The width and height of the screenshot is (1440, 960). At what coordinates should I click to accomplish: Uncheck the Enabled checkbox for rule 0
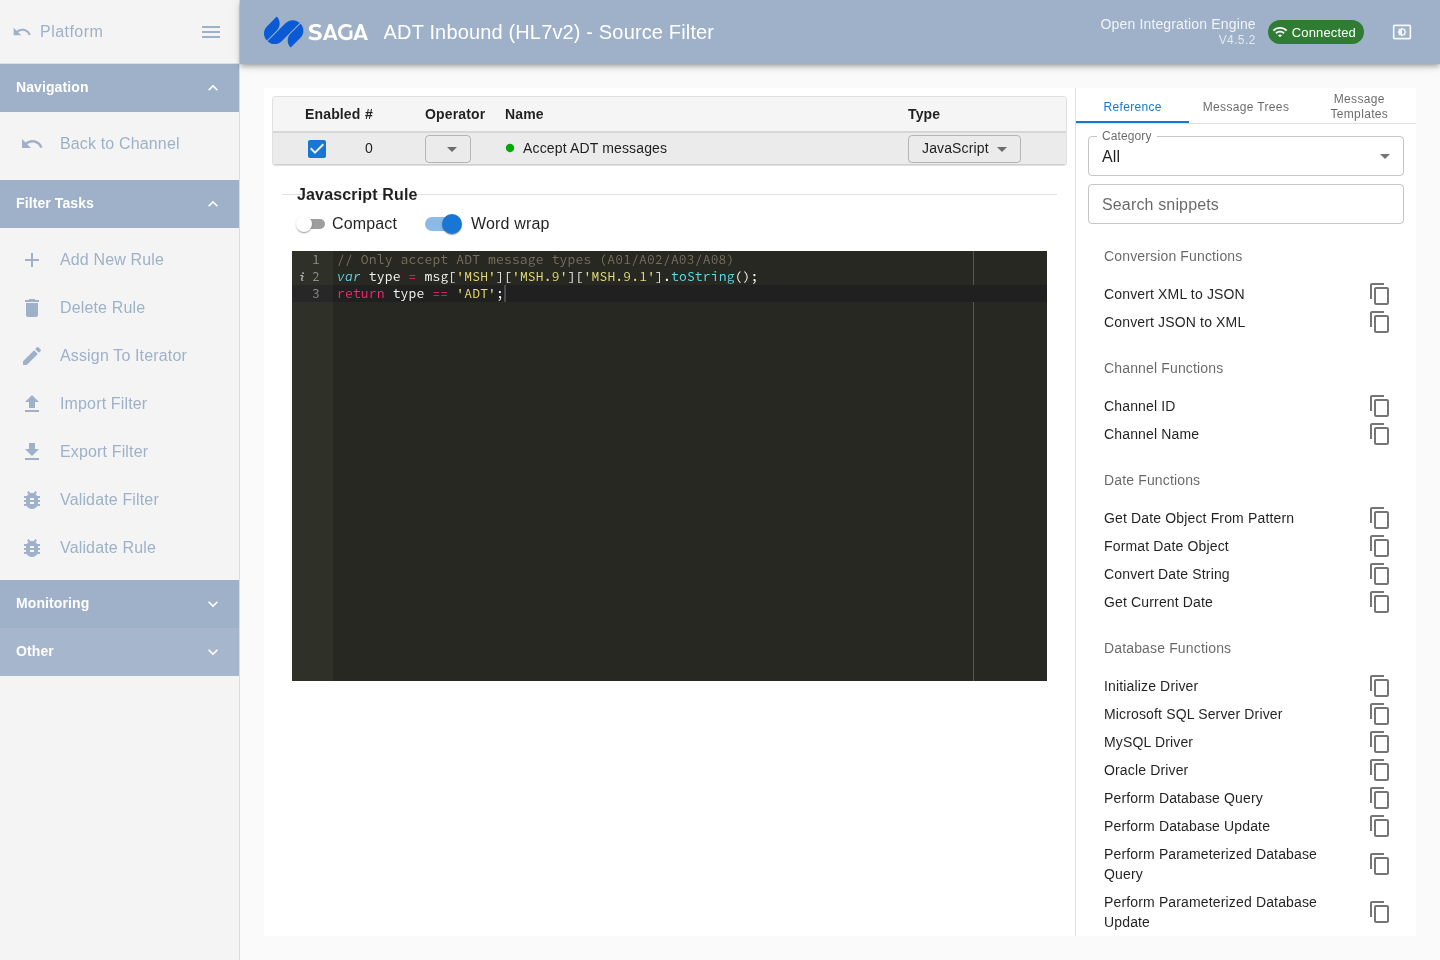click(317, 148)
